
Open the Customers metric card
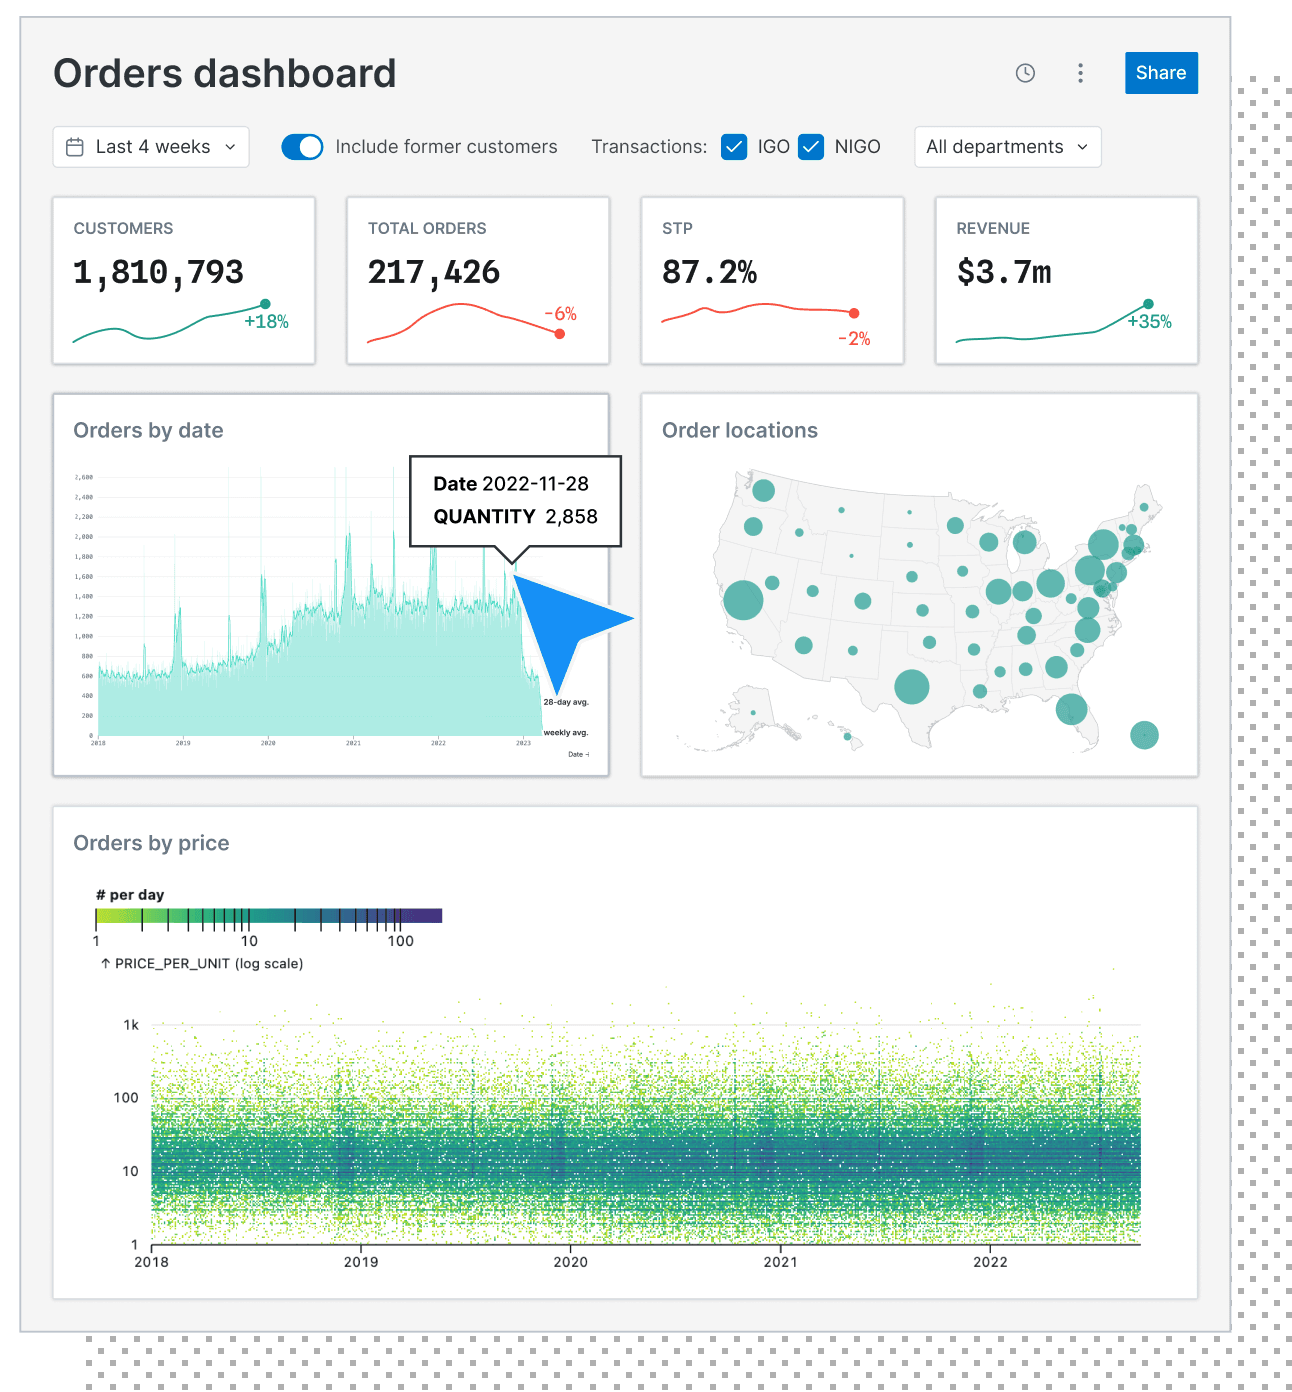point(184,280)
